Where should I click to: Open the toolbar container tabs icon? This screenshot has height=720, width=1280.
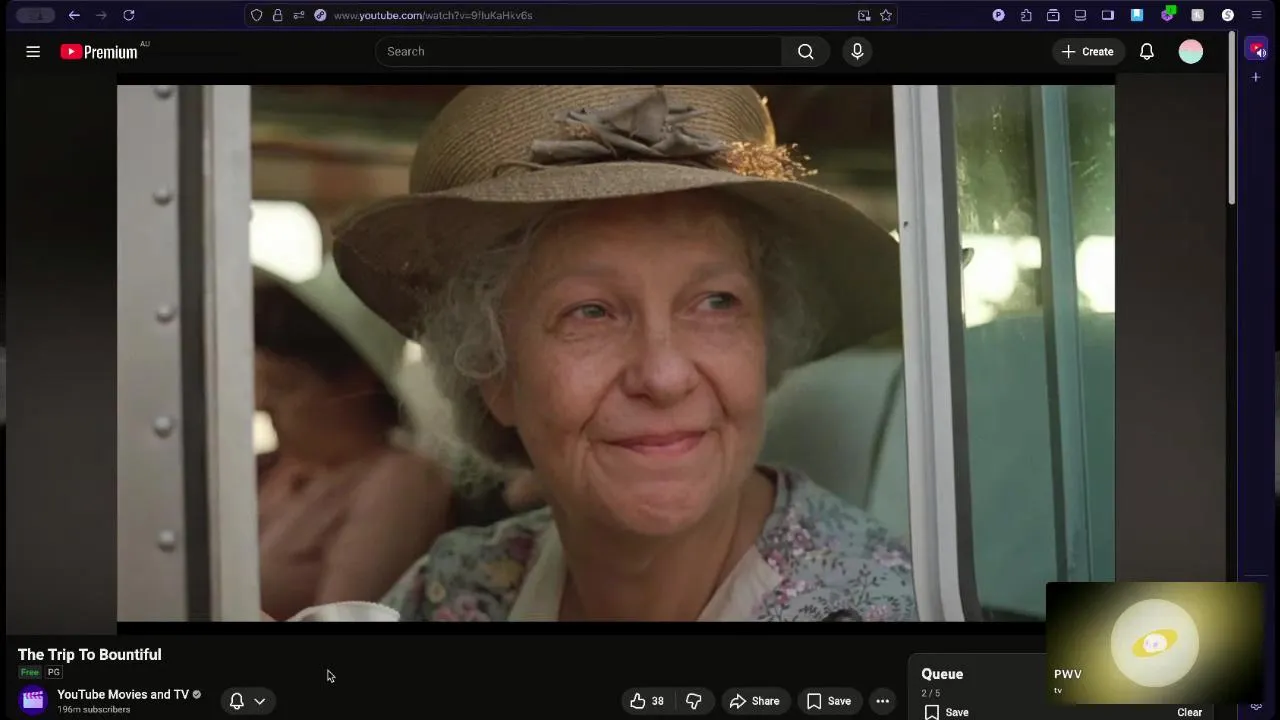(1053, 15)
